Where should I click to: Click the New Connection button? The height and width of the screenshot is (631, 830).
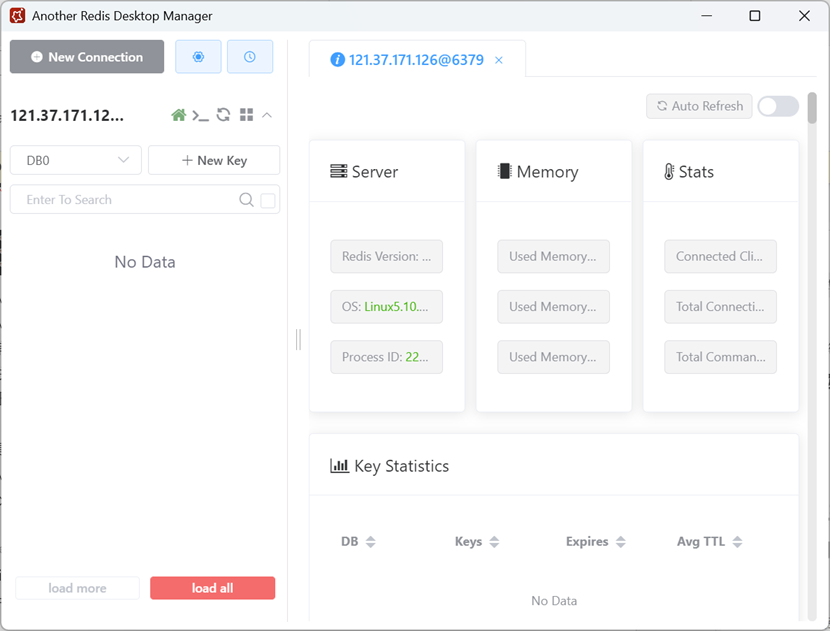point(87,57)
